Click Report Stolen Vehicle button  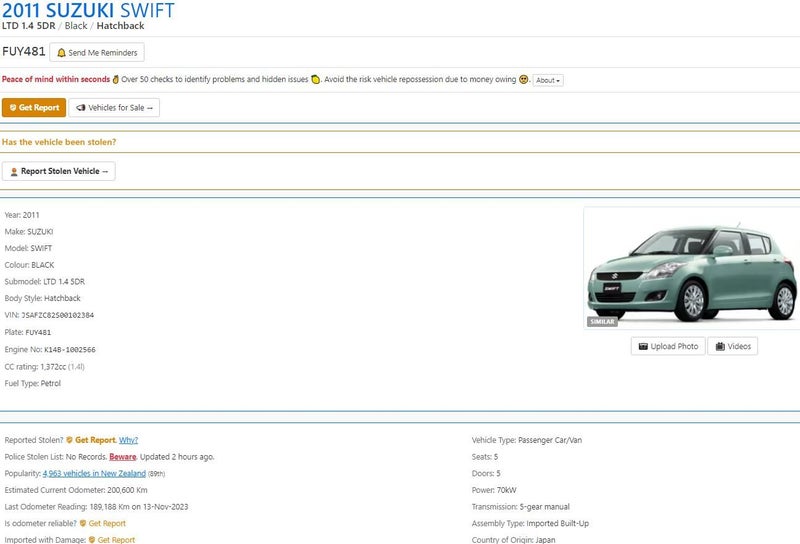click(59, 171)
